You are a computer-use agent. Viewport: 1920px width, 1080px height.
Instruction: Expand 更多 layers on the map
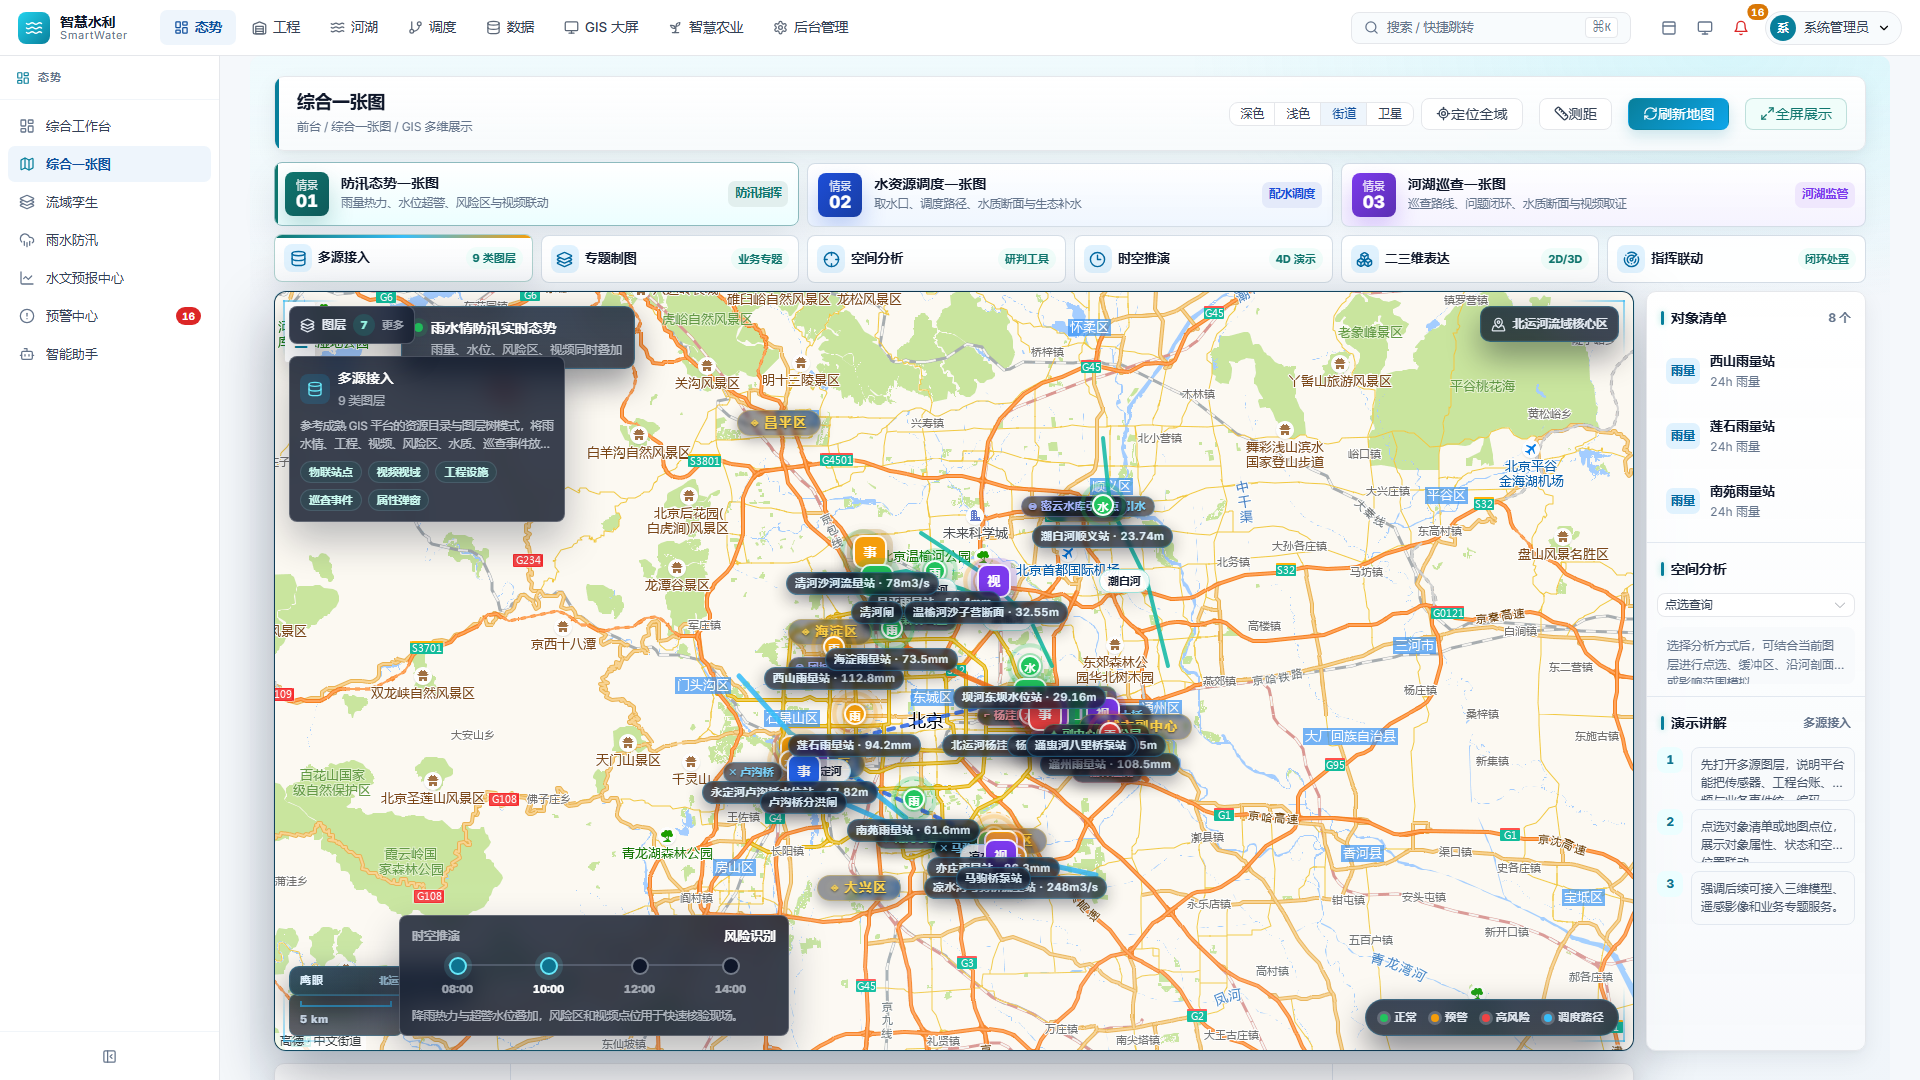pos(392,325)
